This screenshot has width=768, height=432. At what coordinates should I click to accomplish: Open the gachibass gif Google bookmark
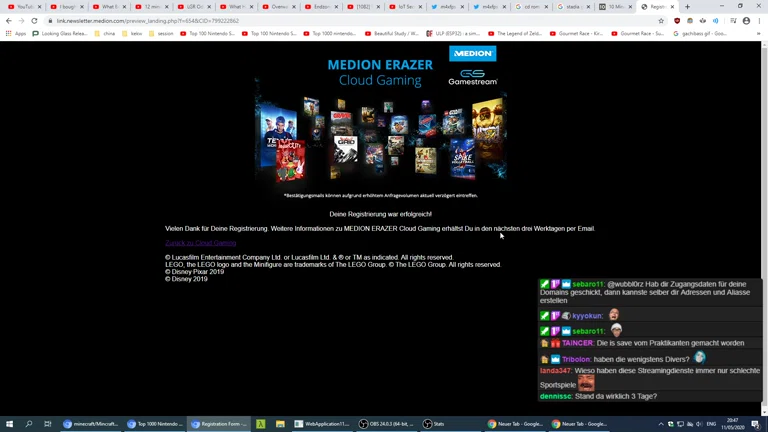(x=700, y=34)
